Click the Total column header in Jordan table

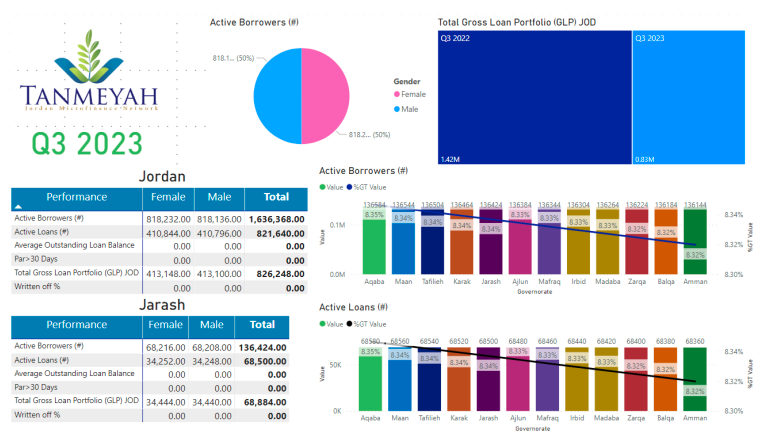(276, 197)
